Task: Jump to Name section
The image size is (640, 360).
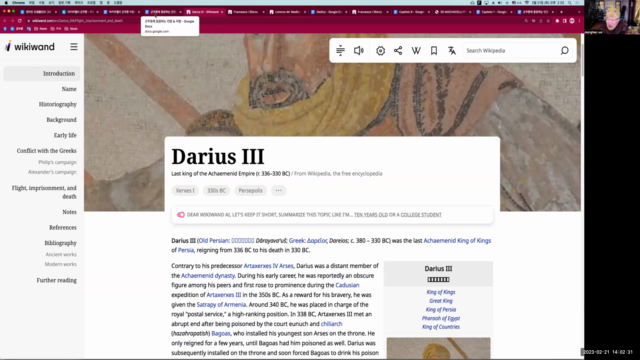Action: [x=69, y=89]
